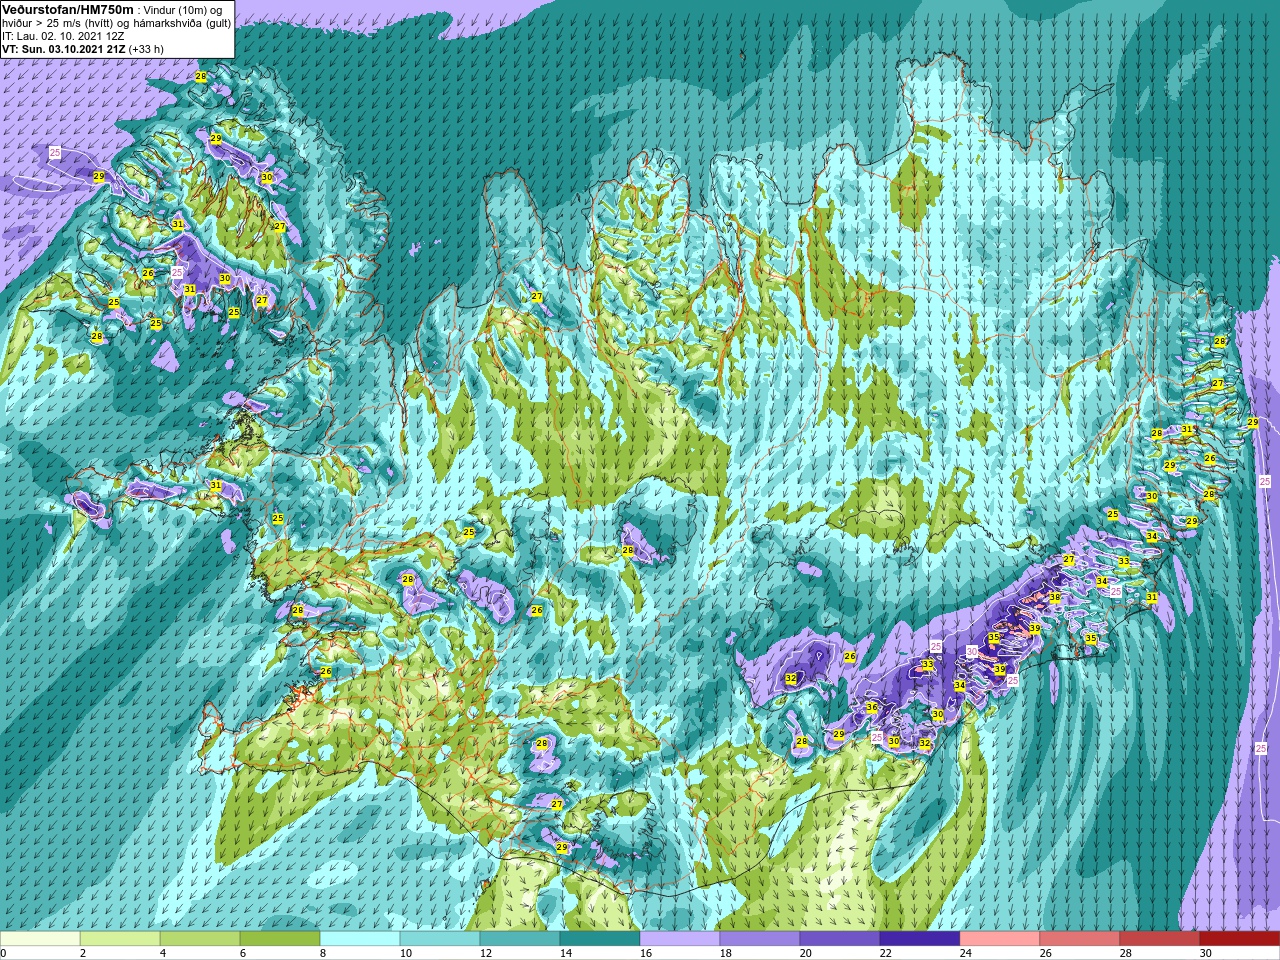The image size is (1280, 960).
Task: Click the pale yellow 0–2 m/s legend swatch
Action: point(40,939)
